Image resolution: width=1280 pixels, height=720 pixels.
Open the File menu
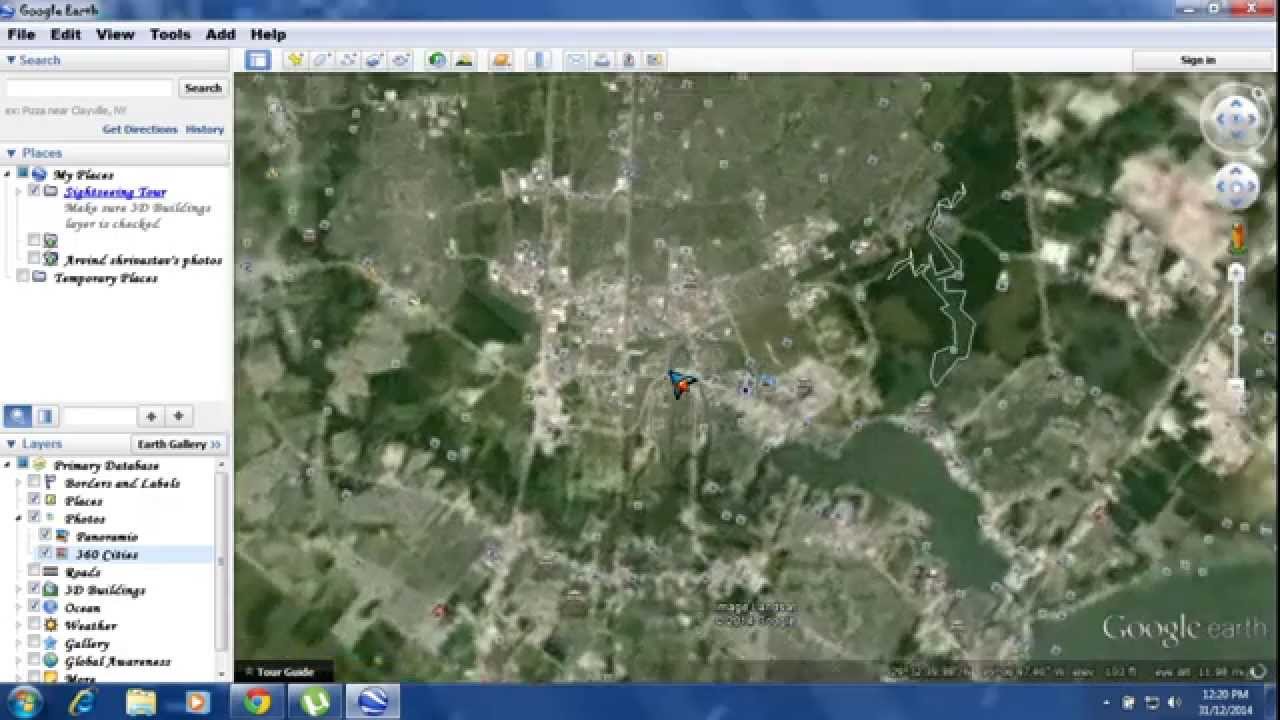point(21,34)
